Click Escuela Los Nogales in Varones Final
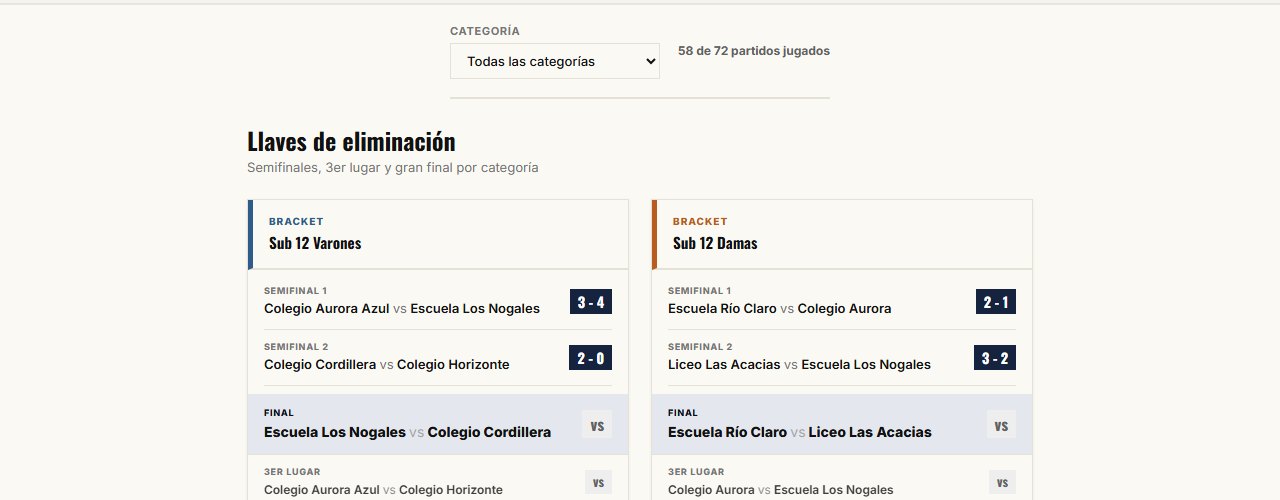Screen dimensions: 1280x500 [335, 432]
